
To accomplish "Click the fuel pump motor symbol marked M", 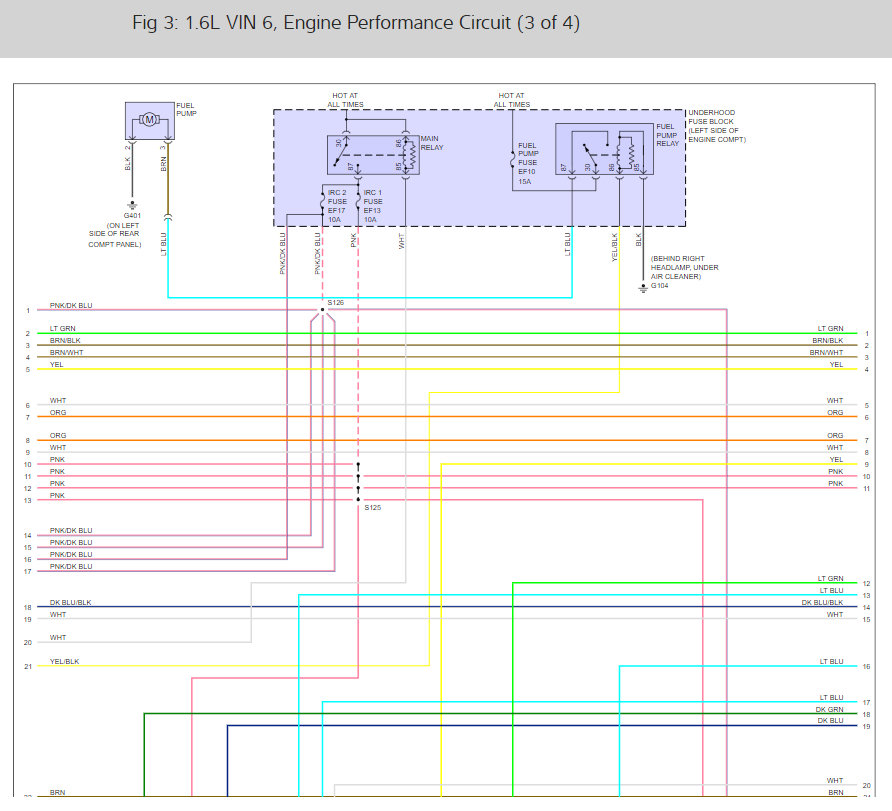I will point(150,119).
